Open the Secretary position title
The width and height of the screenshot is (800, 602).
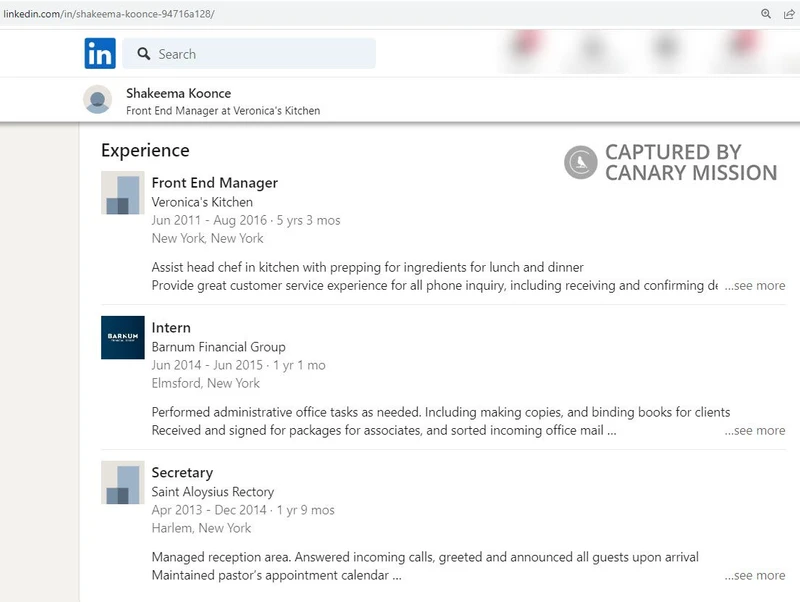pos(182,472)
